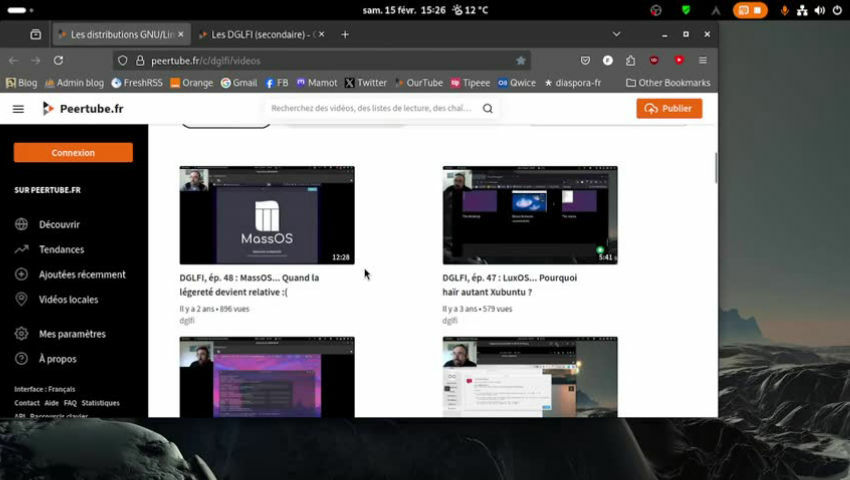Click the Publier upload button
Image resolution: width=850 pixels, height=480 pixels.
(x=669, y=108)
